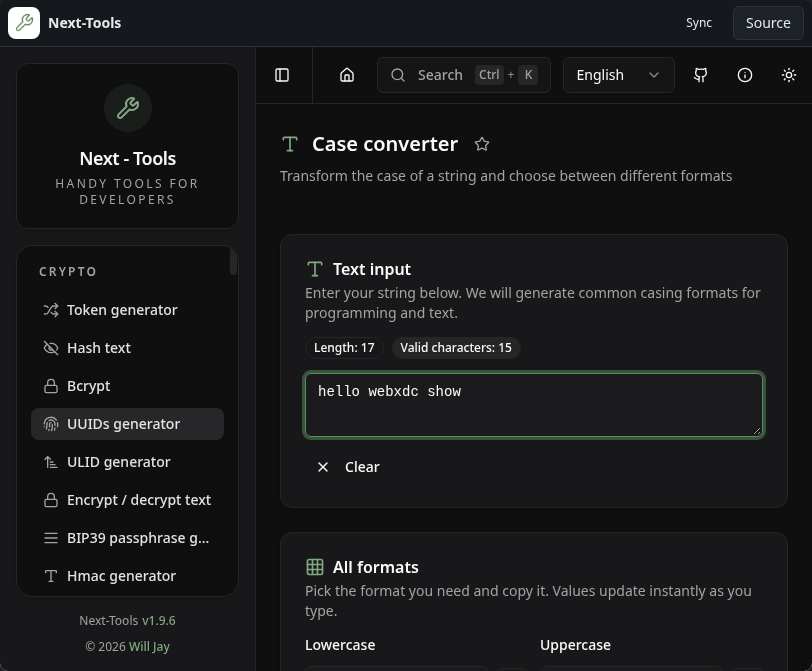Image resolution: width=812 pixels, height=671 pixels.
Task: Click the 'Case converter' page title
Action: coord(385,144)
